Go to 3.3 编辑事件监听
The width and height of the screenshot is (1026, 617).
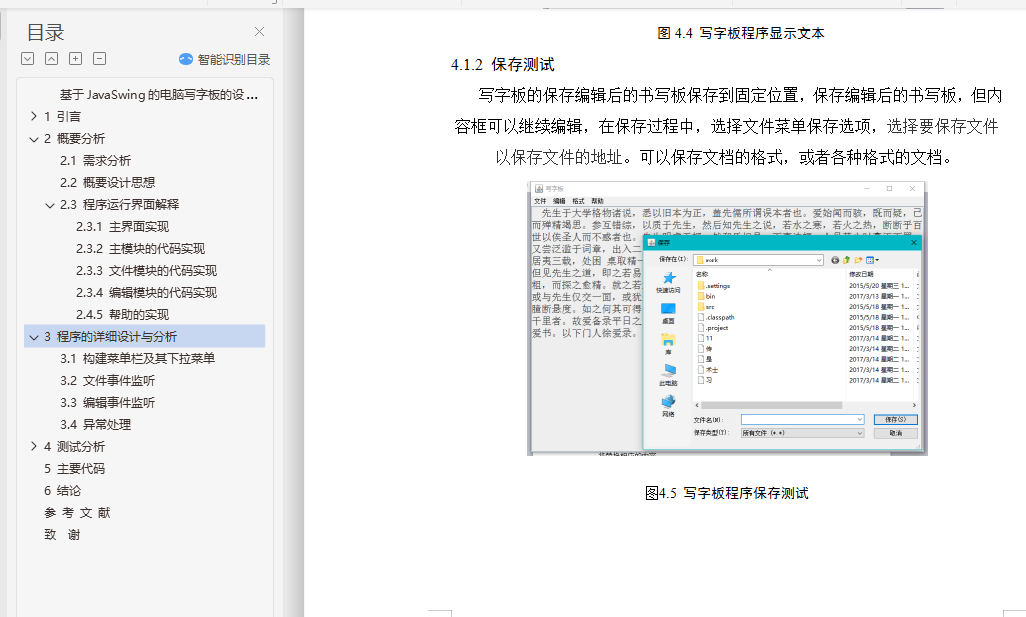(x=107, y=402)
